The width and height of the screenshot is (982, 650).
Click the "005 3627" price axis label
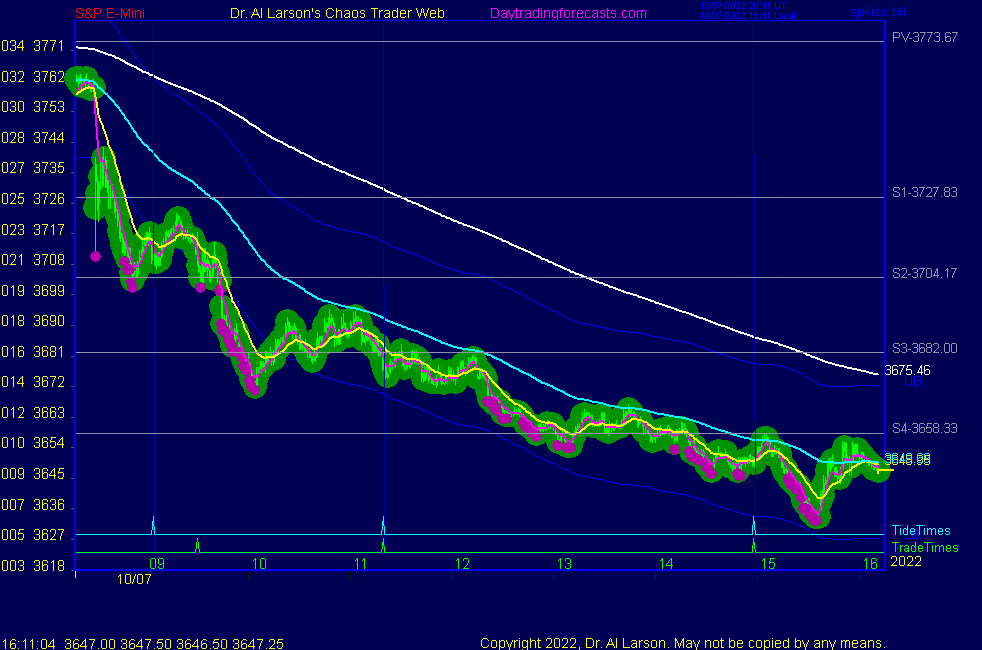pos(33,535)
